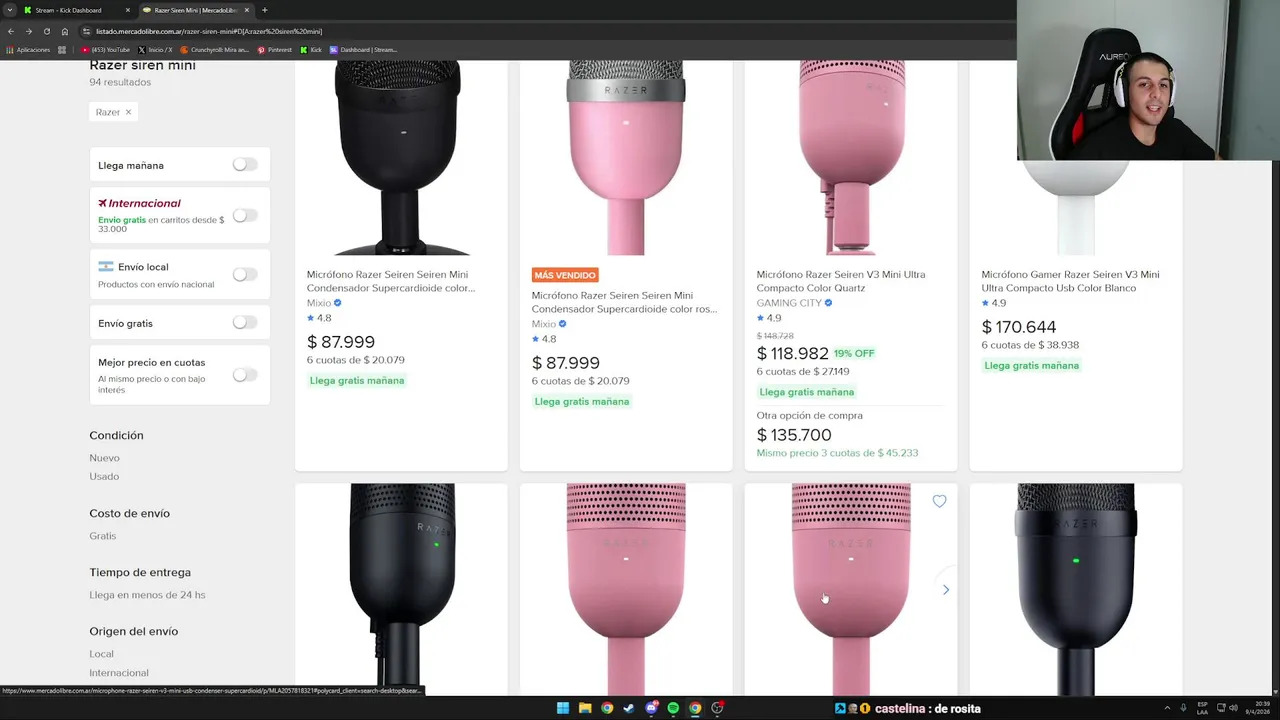Open Seiren V3 Mini Color Blanco listing title
1280x720 pixels.
pyautogui.click(x=1070, y=281)
